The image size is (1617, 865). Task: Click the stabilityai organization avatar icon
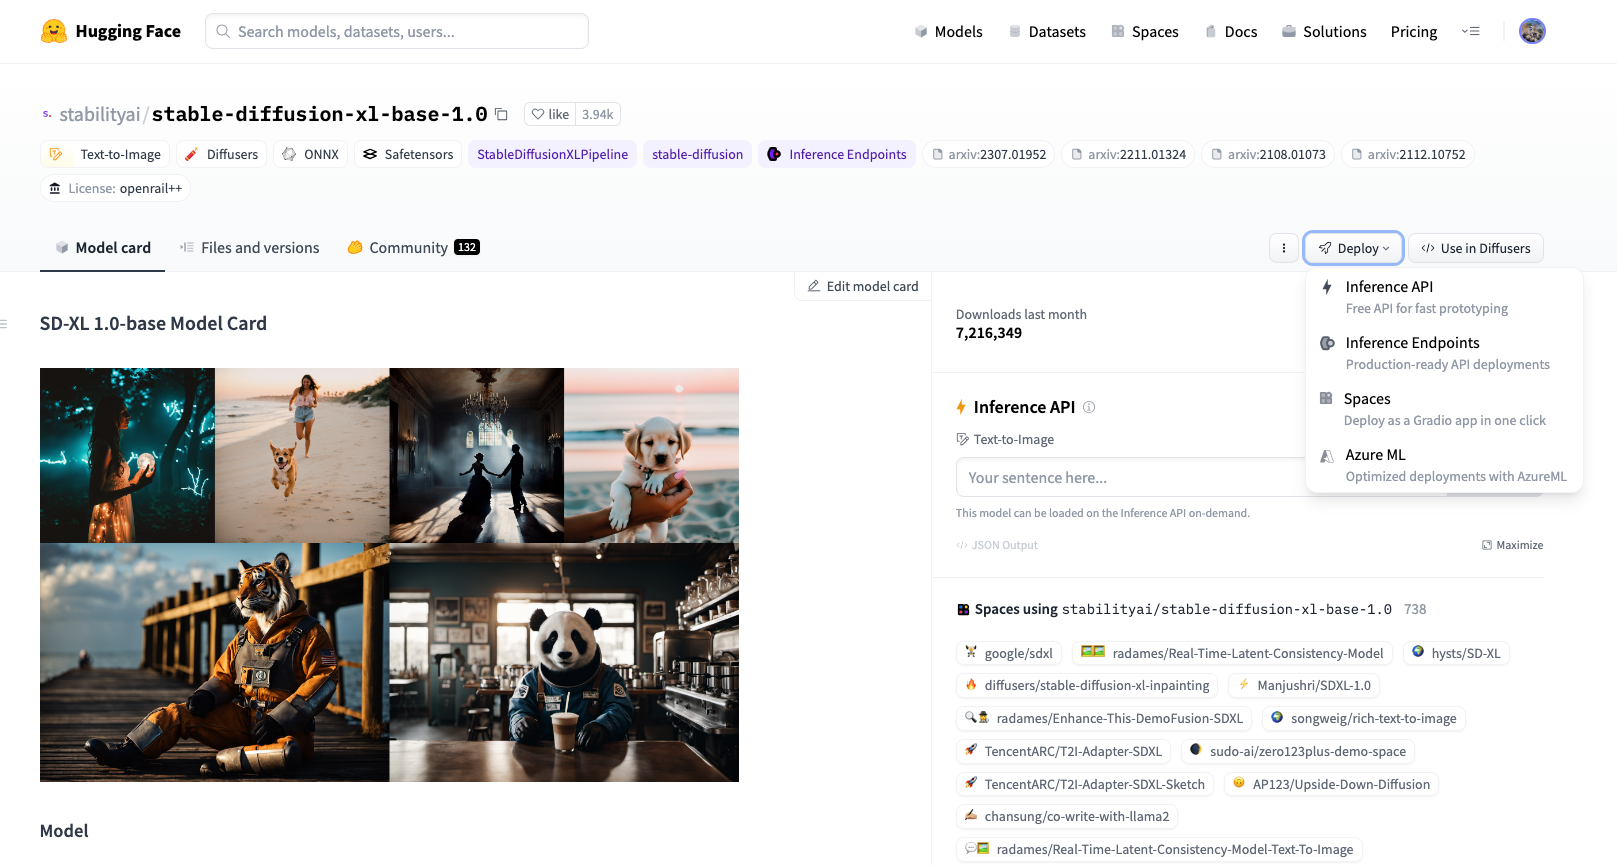coord(47,114)
